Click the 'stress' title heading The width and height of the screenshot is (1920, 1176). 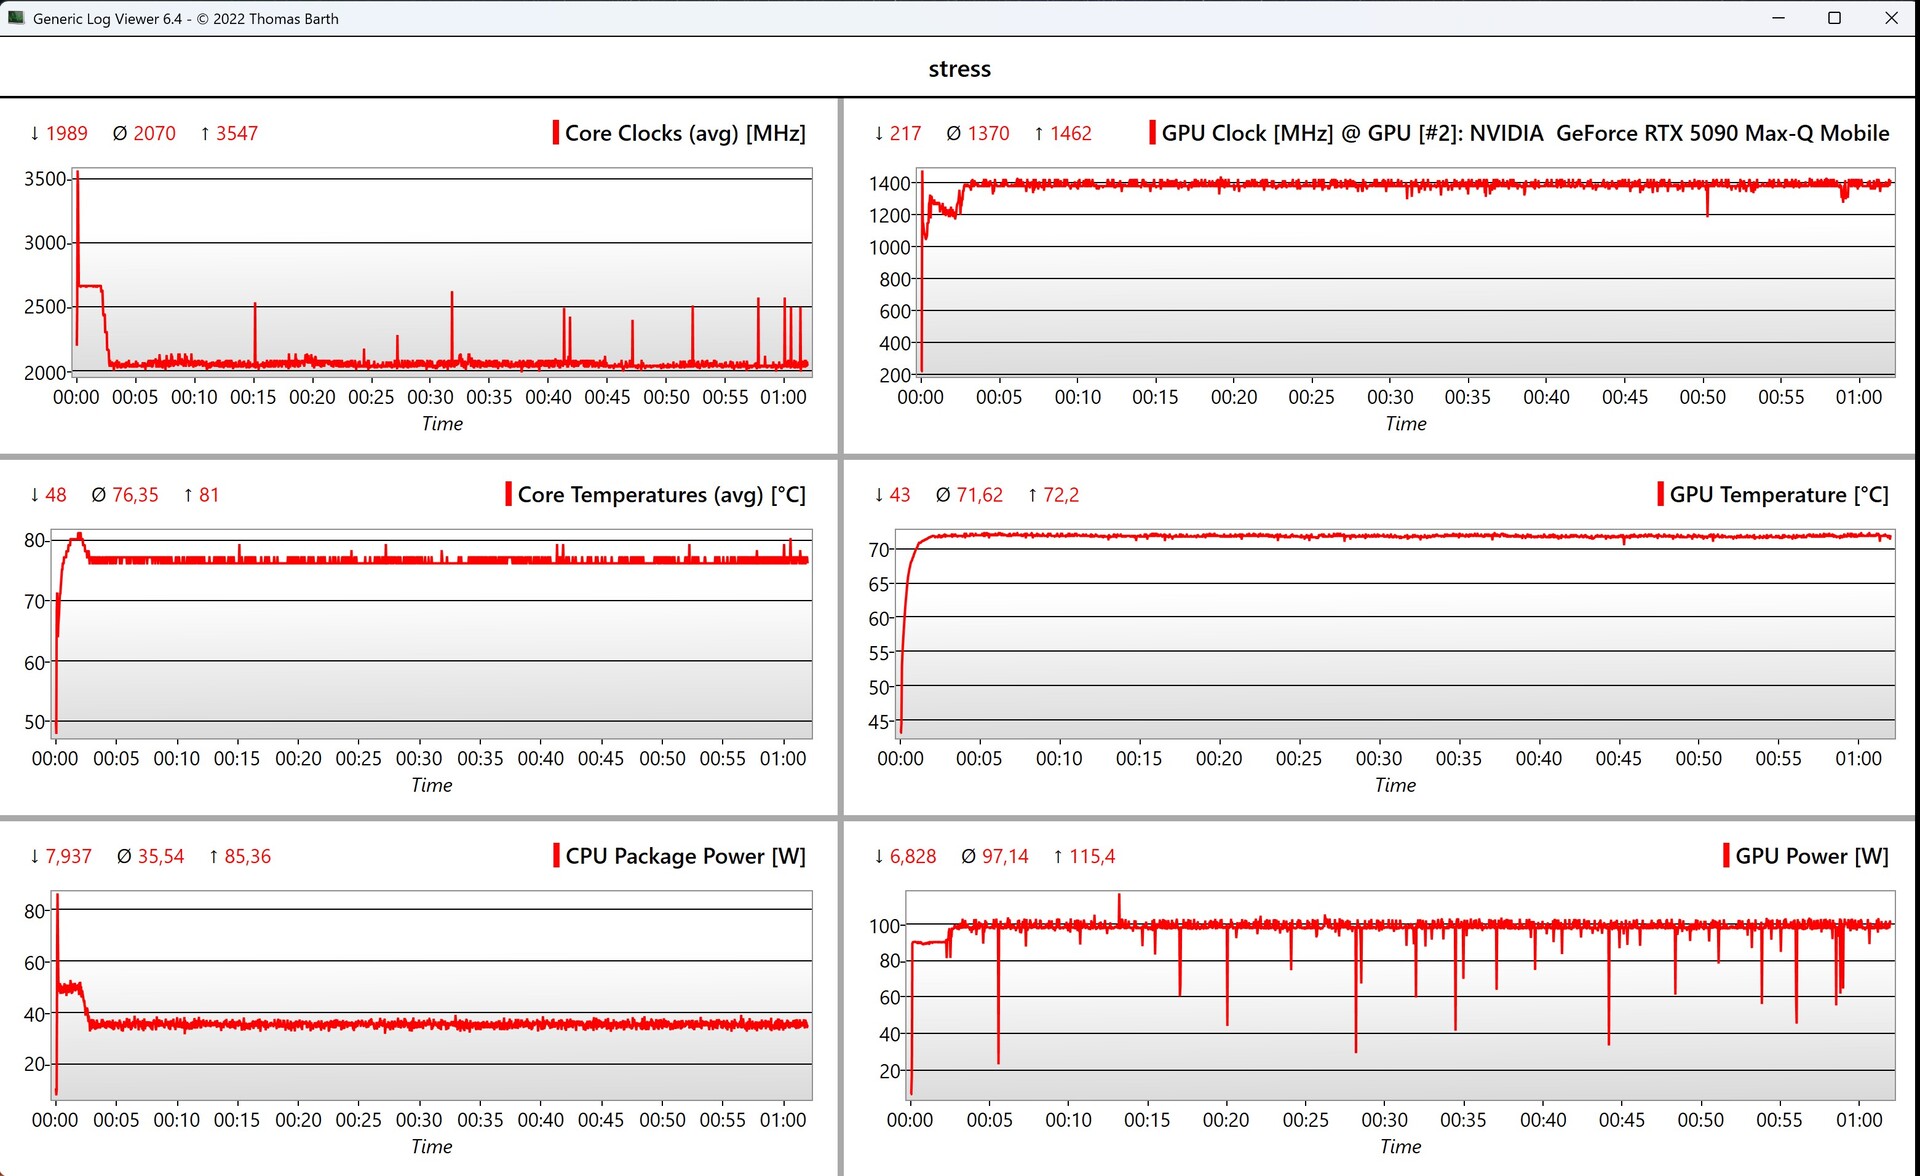click(x=959, y=69)
